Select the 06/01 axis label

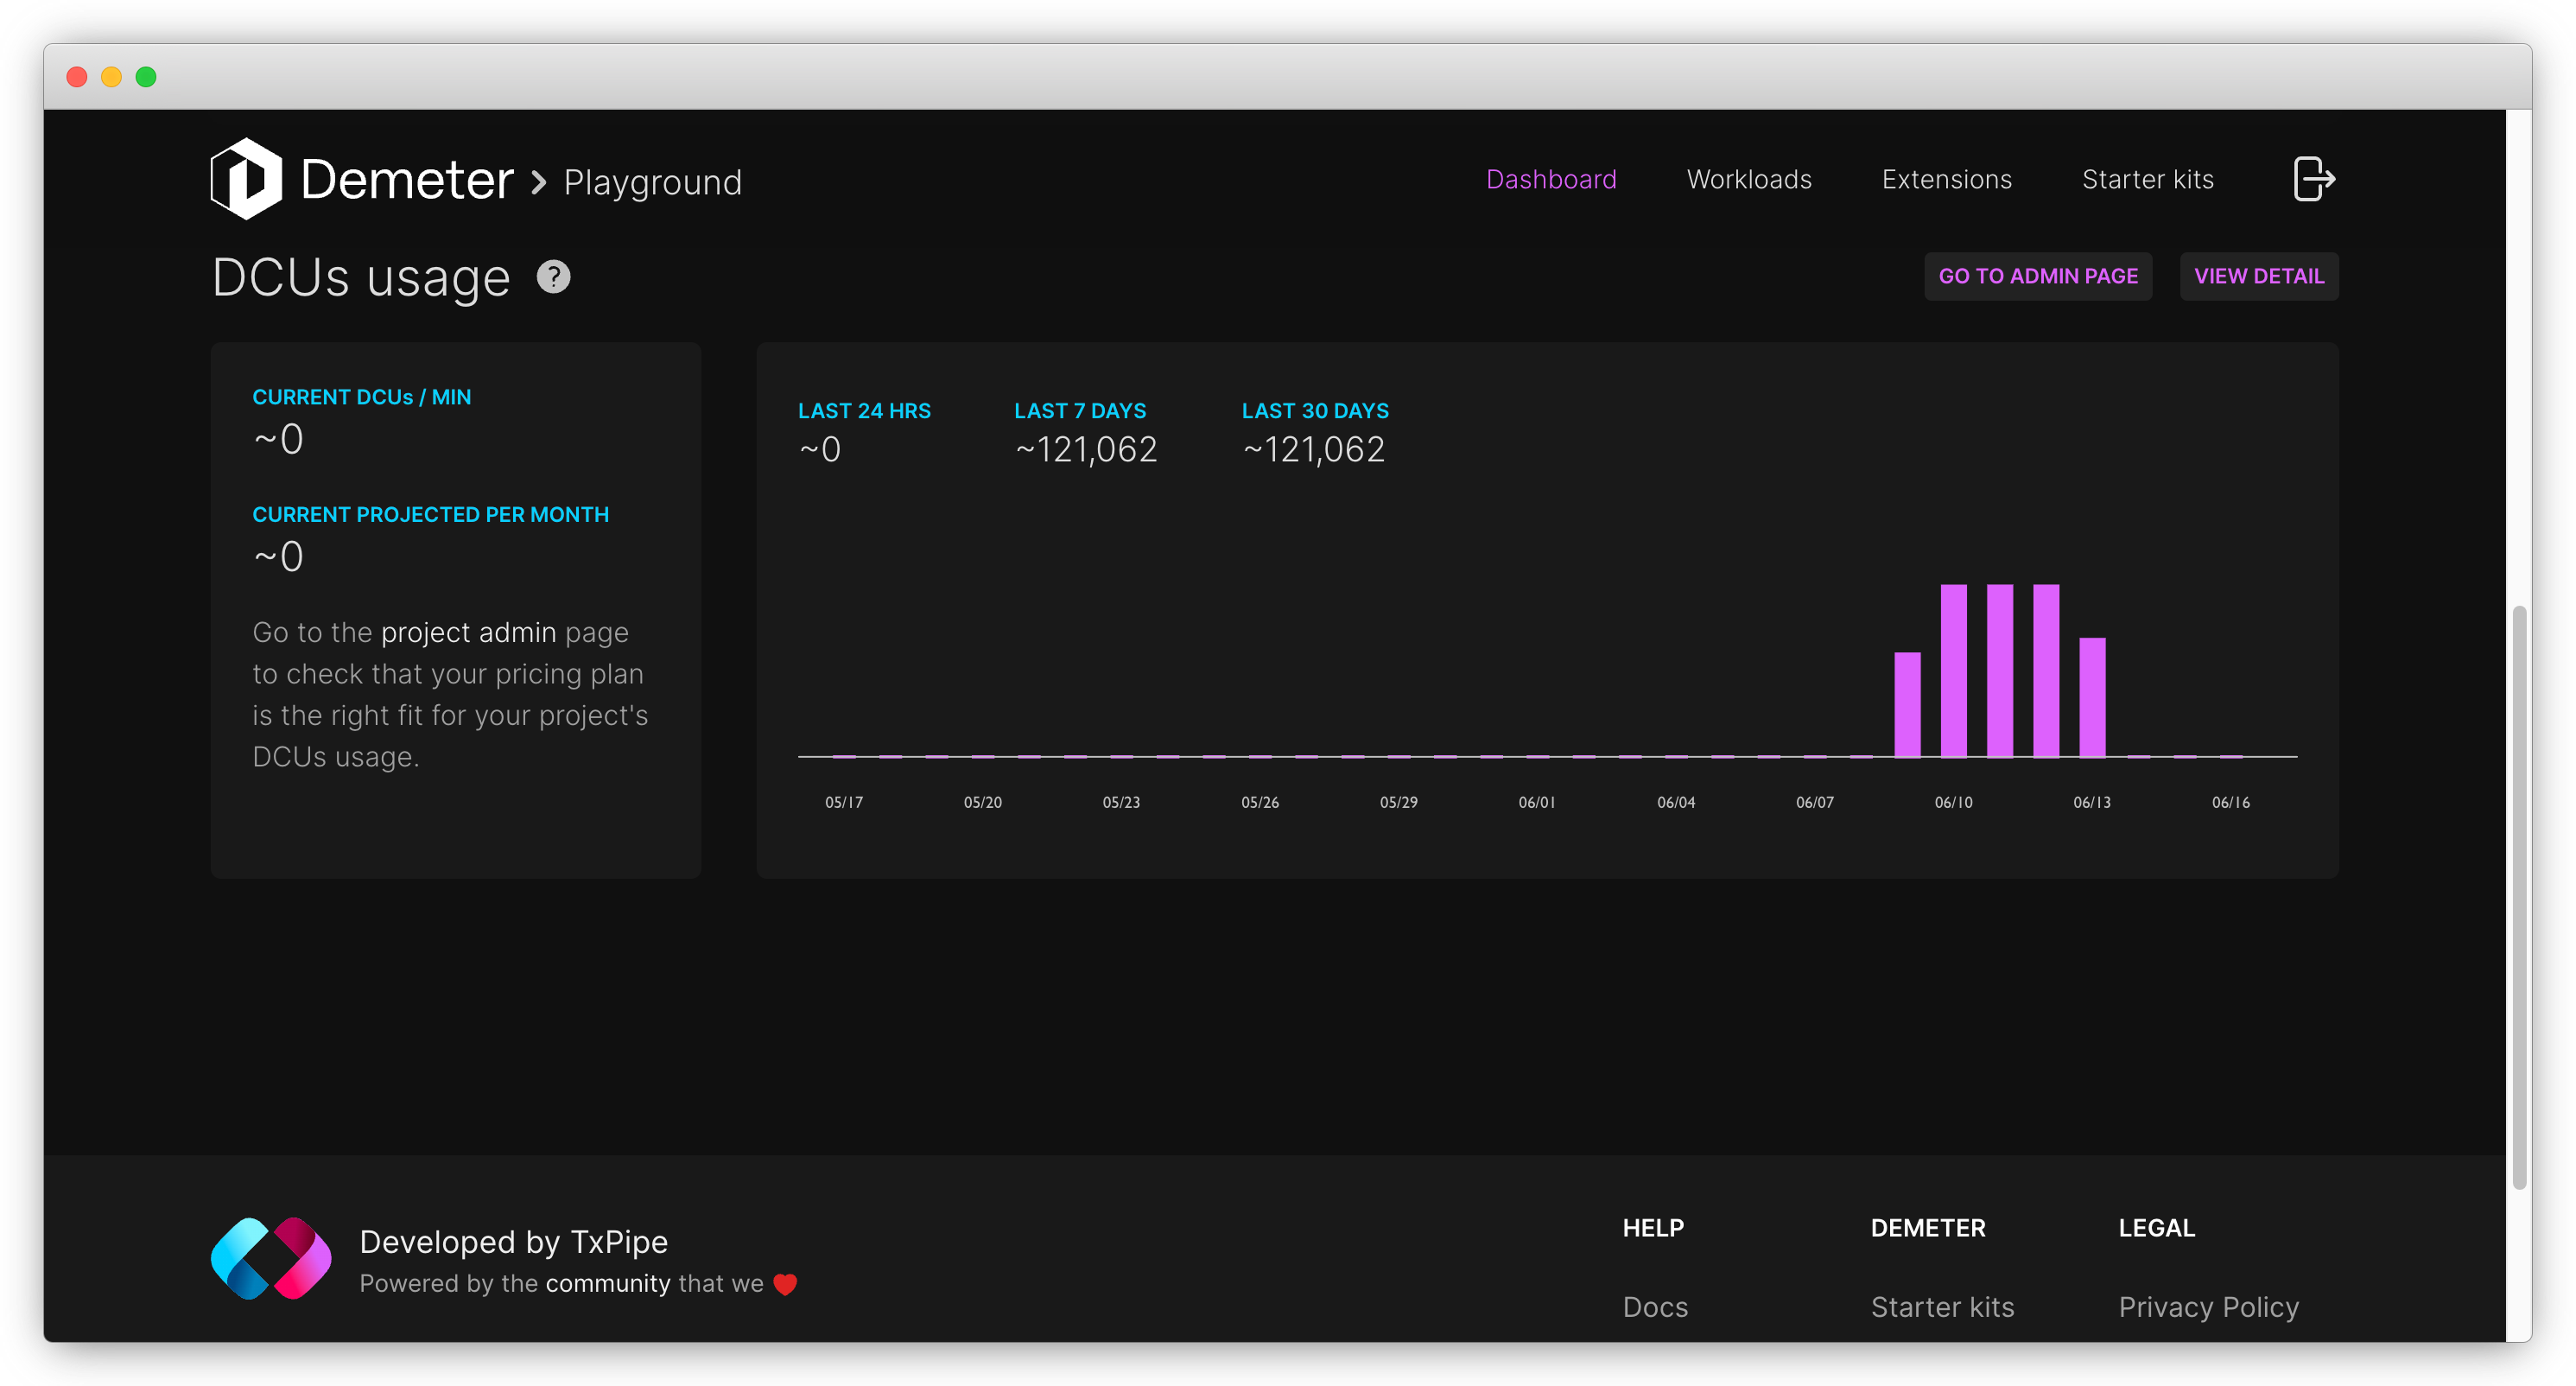1537,803
